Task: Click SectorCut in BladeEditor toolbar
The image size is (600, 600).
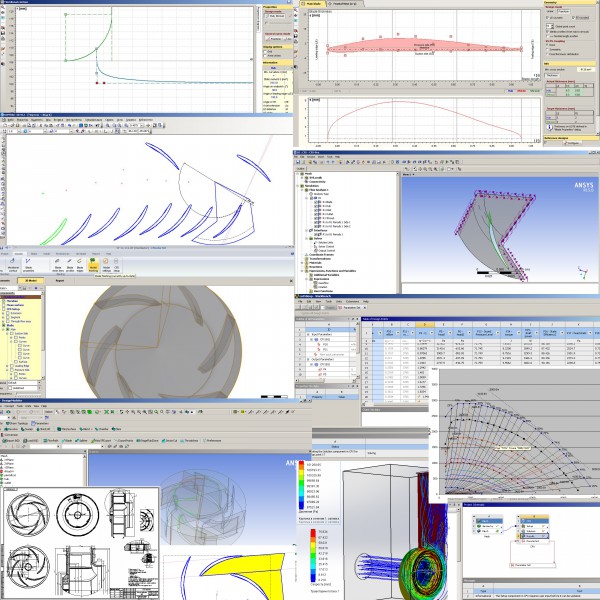Action: tap(170, 441)
